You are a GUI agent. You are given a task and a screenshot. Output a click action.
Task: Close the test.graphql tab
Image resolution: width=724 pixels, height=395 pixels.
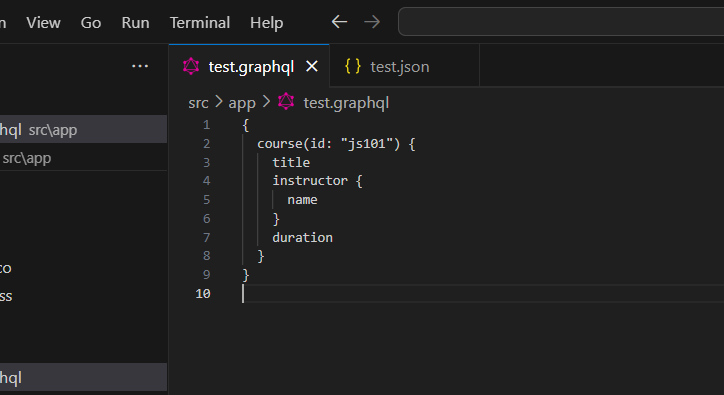click(x=312, y=67)
